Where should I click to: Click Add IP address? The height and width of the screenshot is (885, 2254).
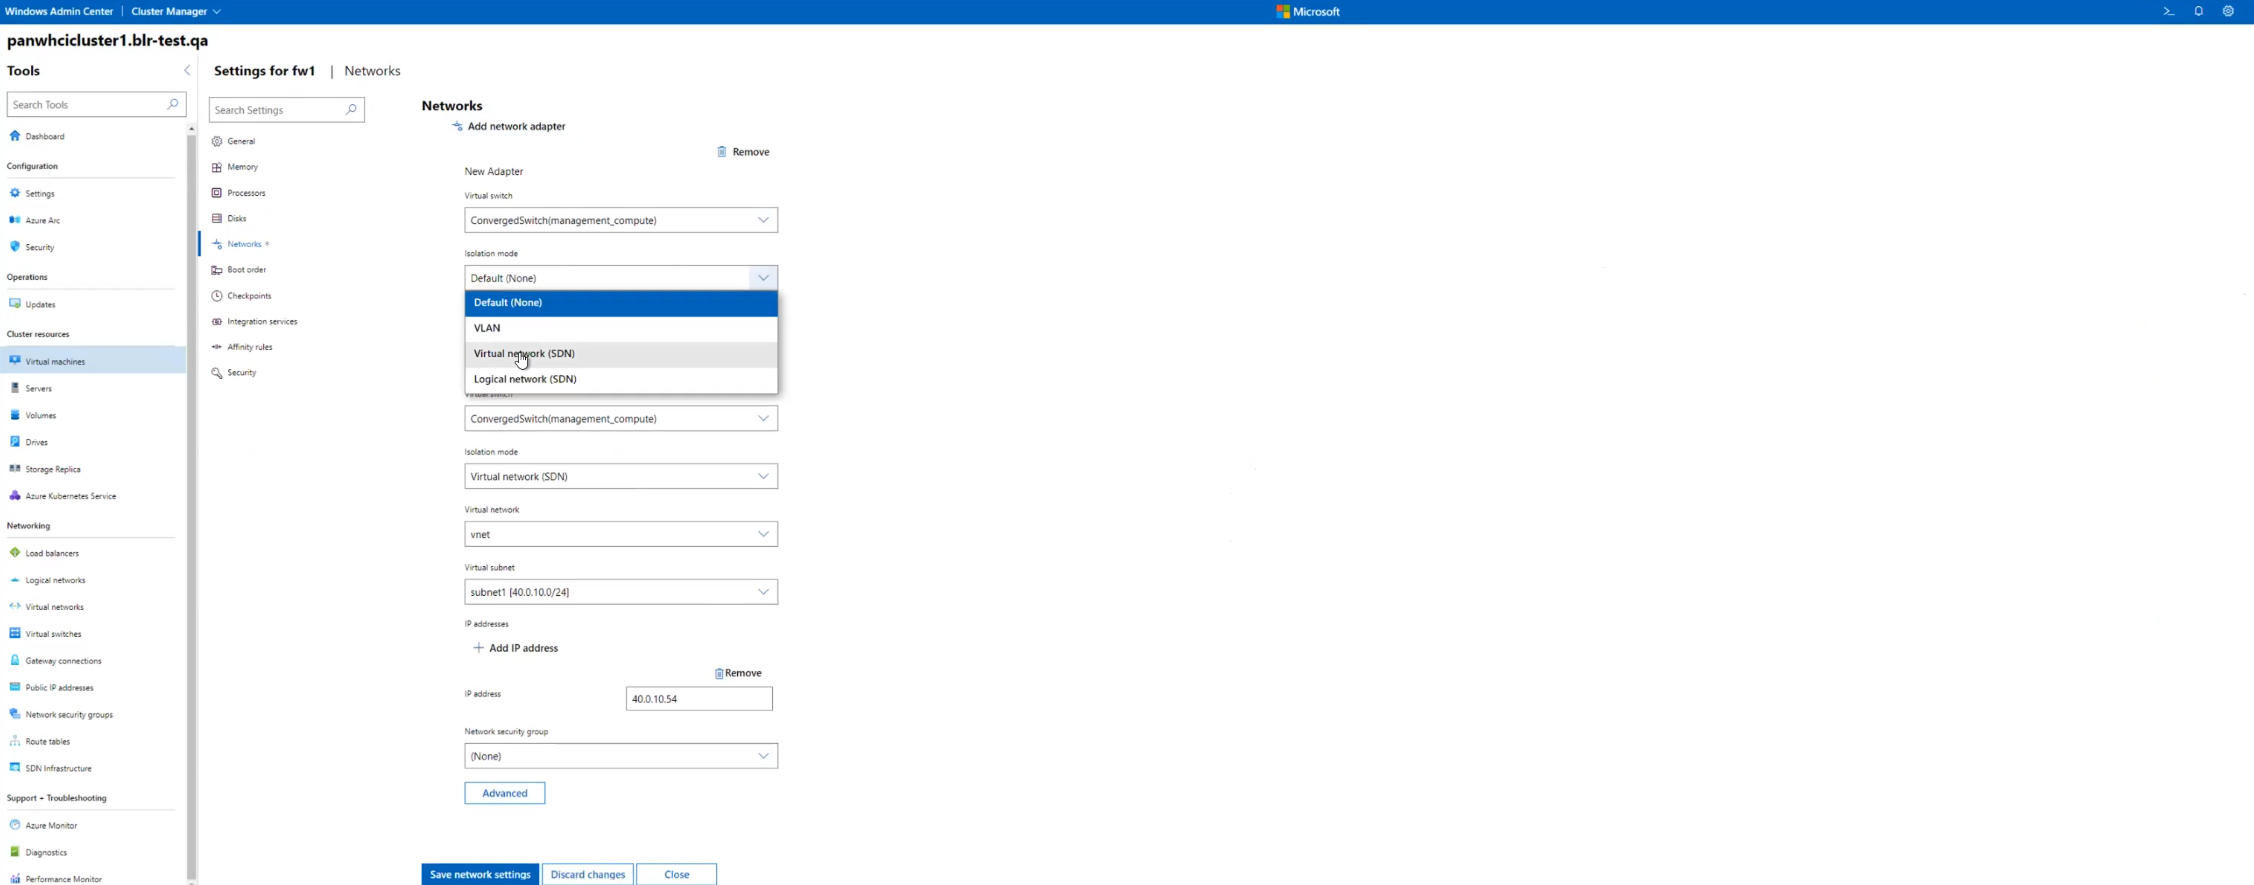click(516, 649)
